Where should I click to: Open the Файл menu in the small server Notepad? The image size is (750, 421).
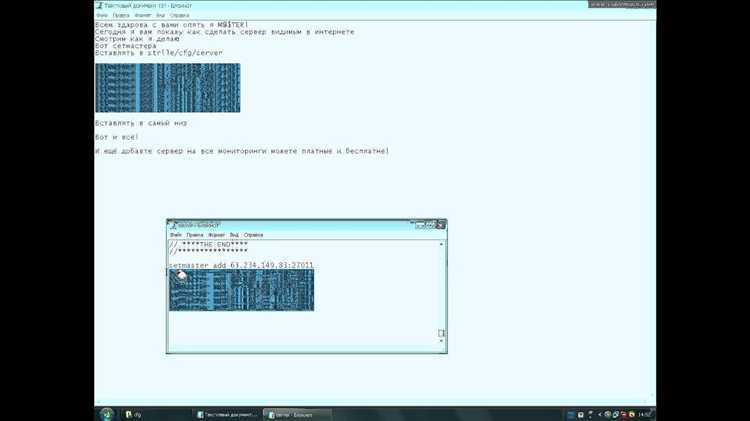point(175,235)
